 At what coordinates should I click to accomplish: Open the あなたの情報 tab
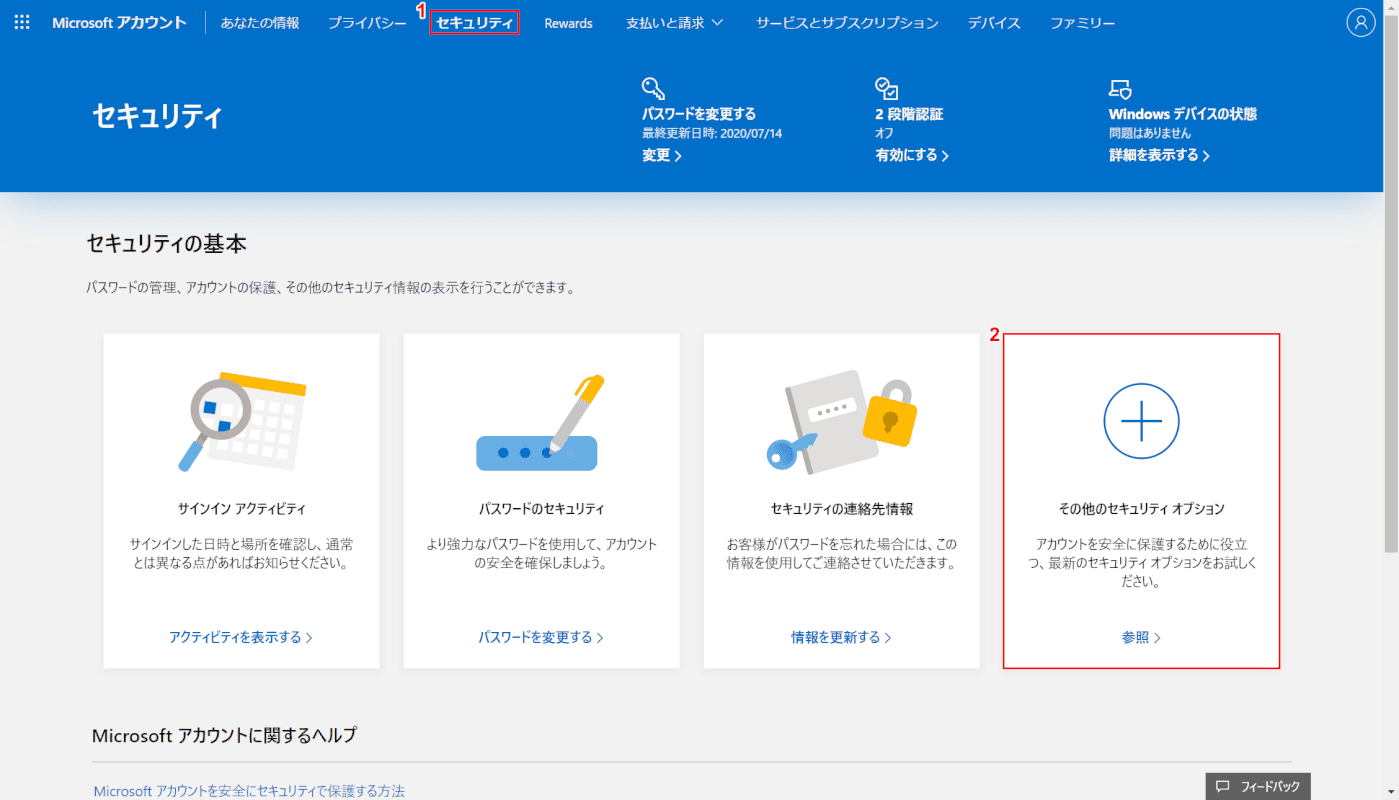260,22
